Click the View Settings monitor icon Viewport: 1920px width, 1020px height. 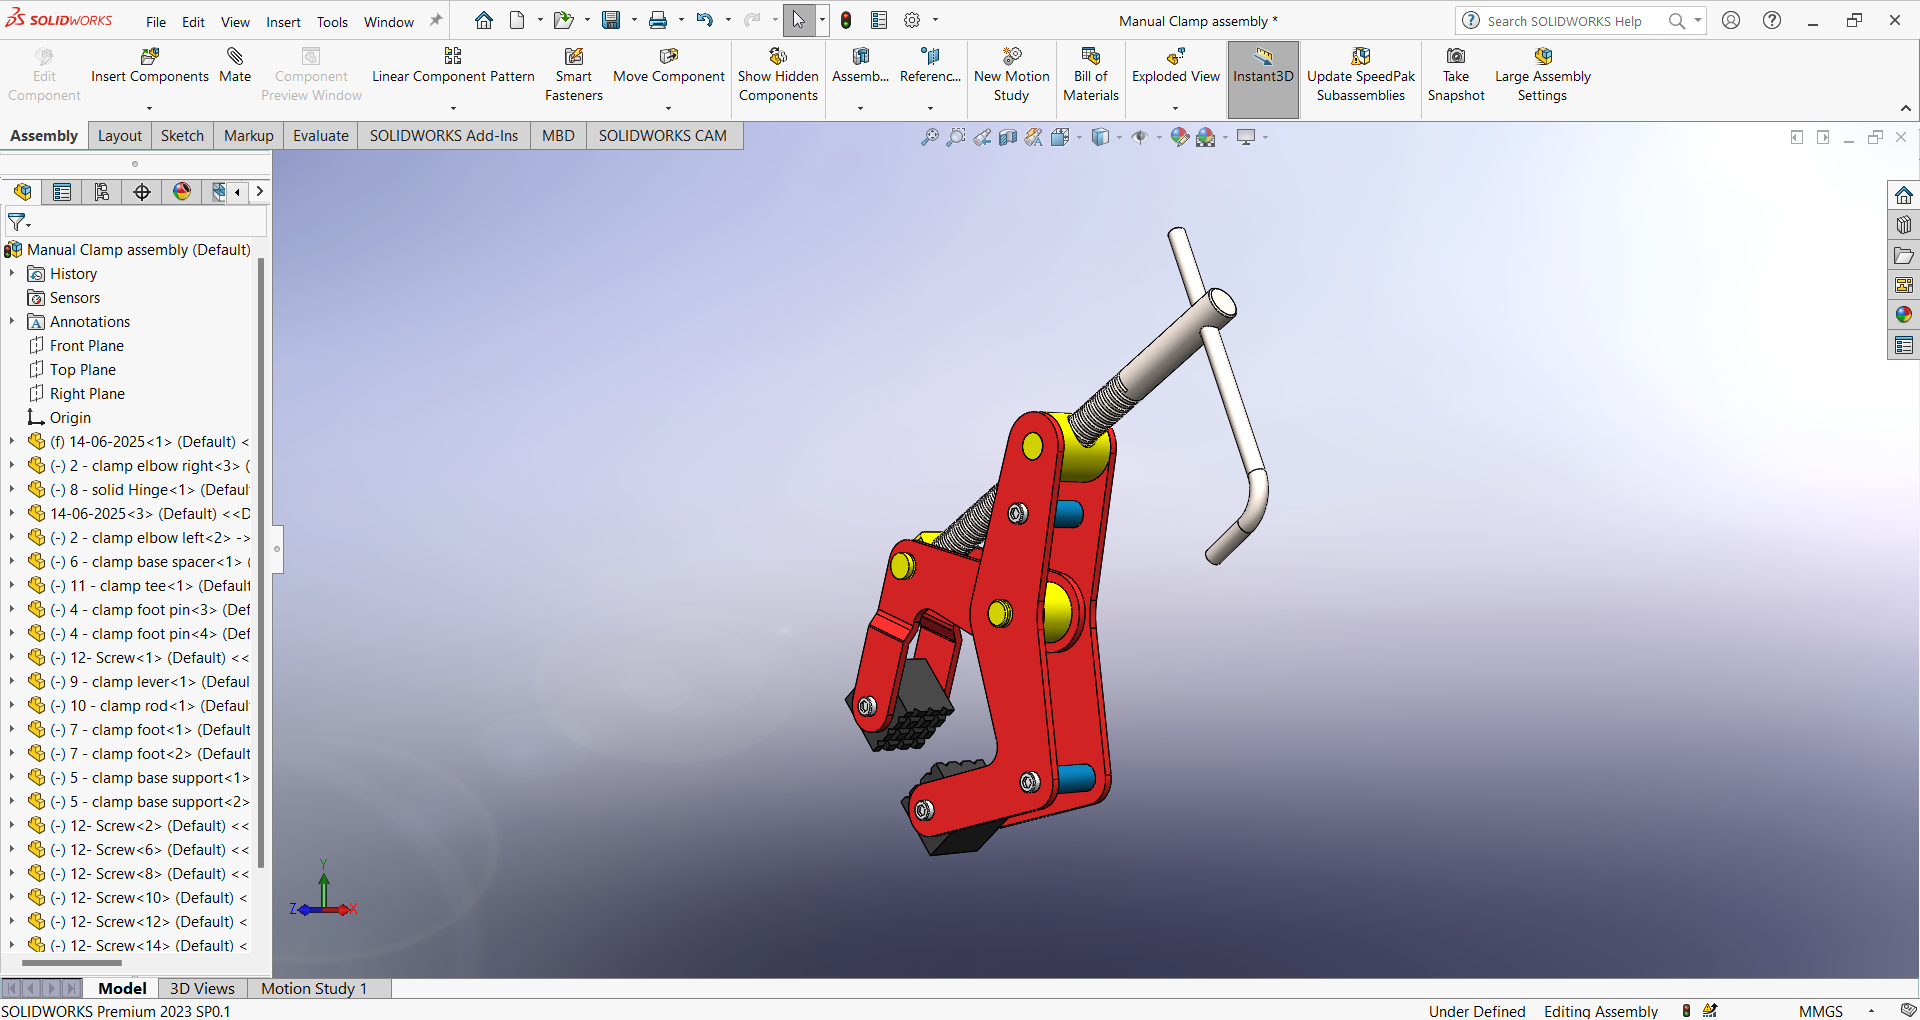(x=1246, y=137)
